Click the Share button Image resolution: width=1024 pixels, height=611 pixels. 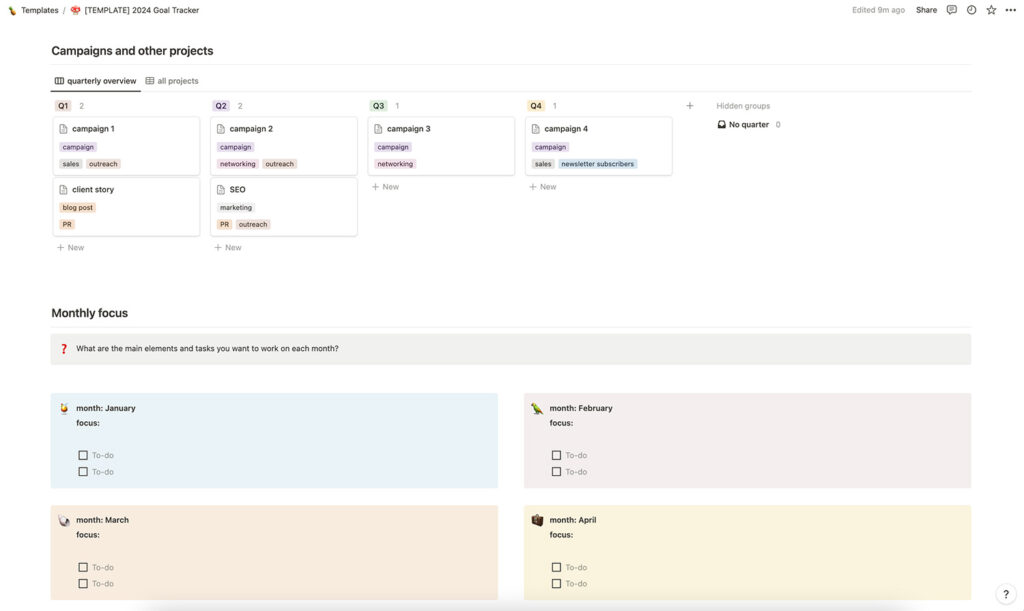pos(926,9)
